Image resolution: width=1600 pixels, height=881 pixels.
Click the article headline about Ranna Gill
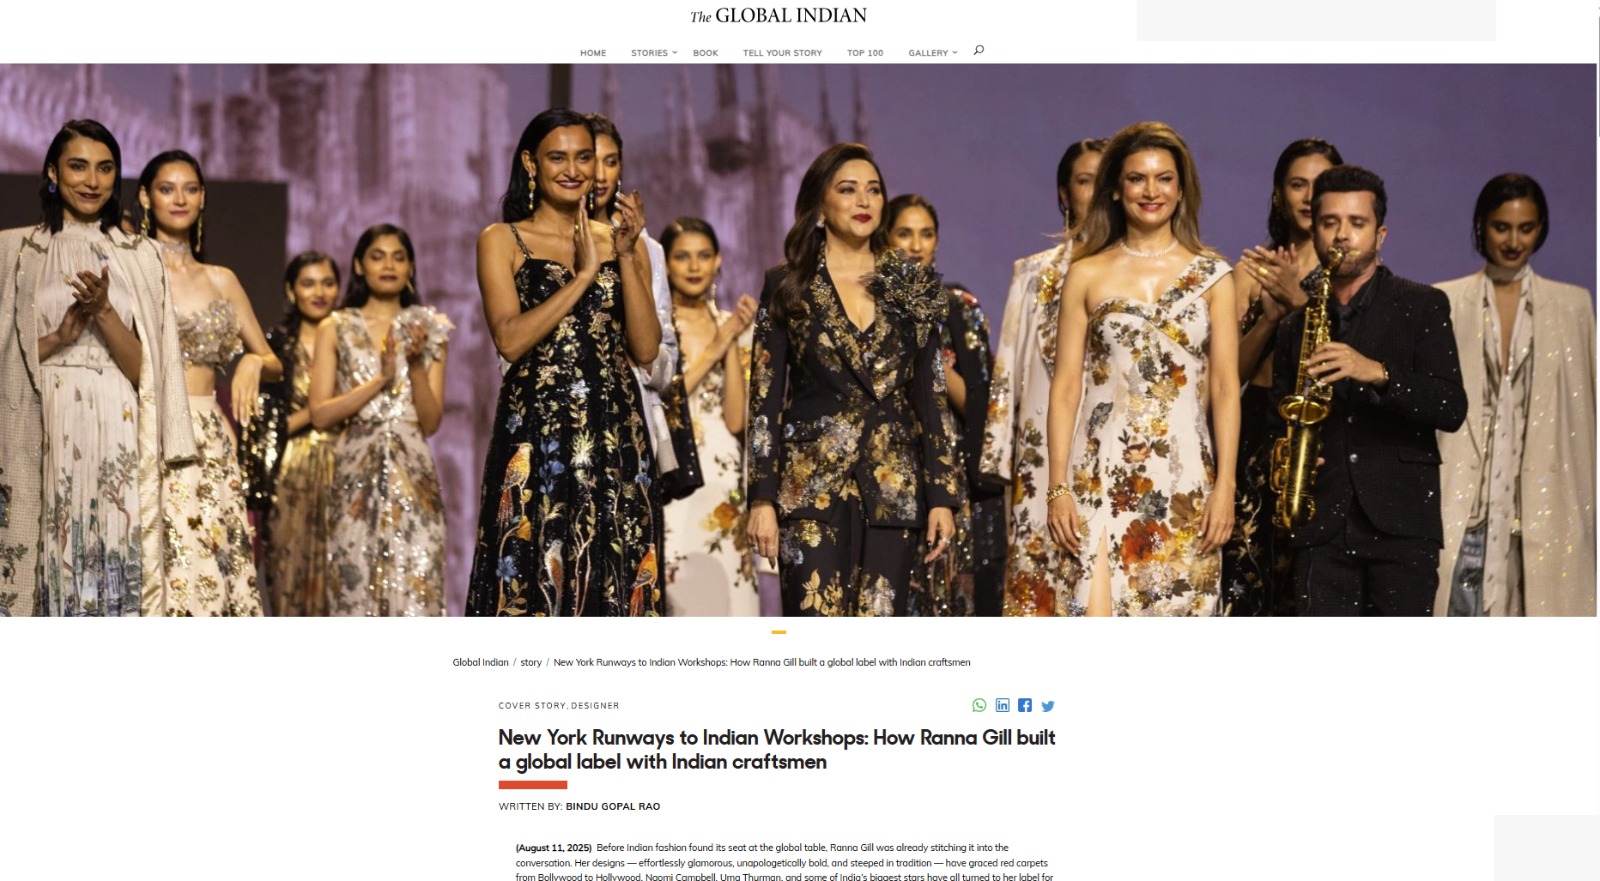pos(777,749)
